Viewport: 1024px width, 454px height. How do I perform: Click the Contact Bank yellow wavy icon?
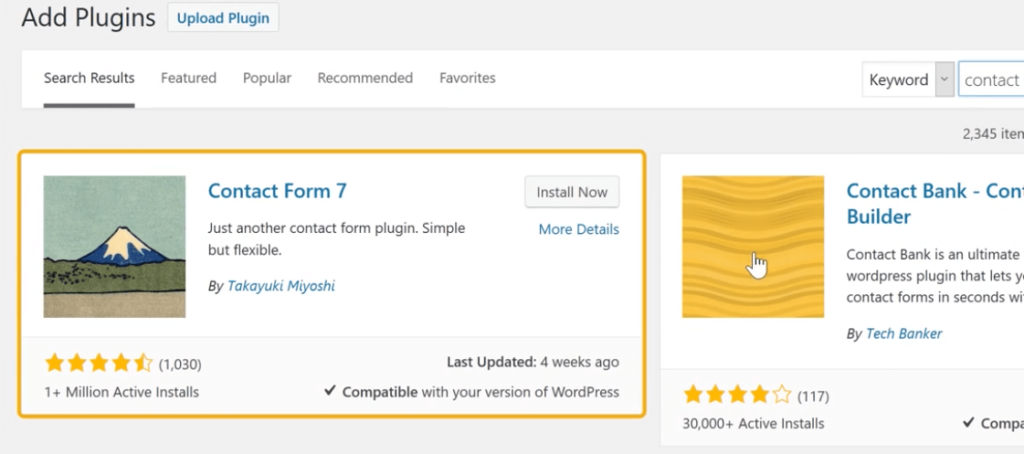coord(753,246)
